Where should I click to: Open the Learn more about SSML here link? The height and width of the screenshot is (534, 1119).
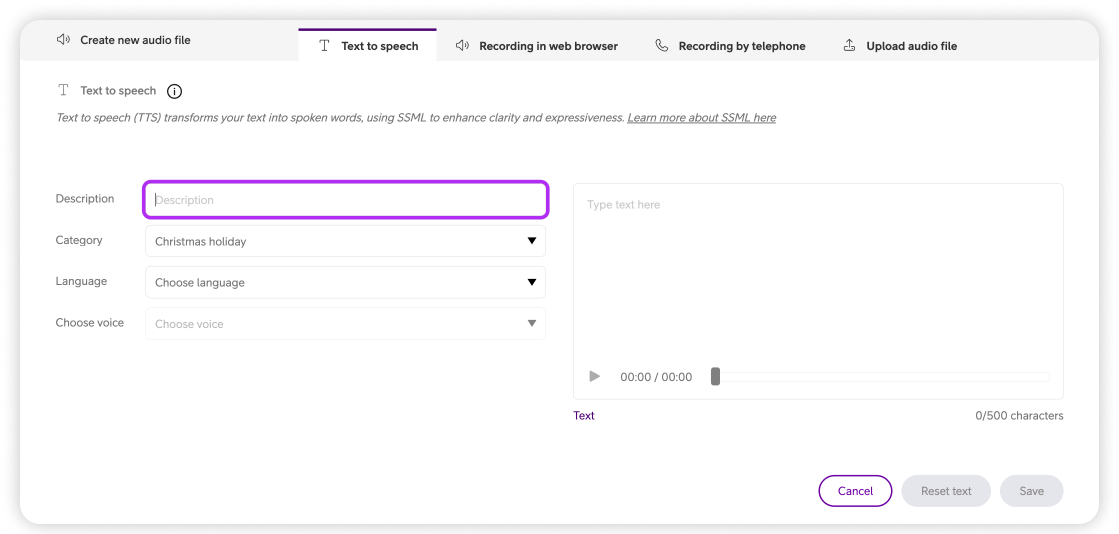[701, 118]
